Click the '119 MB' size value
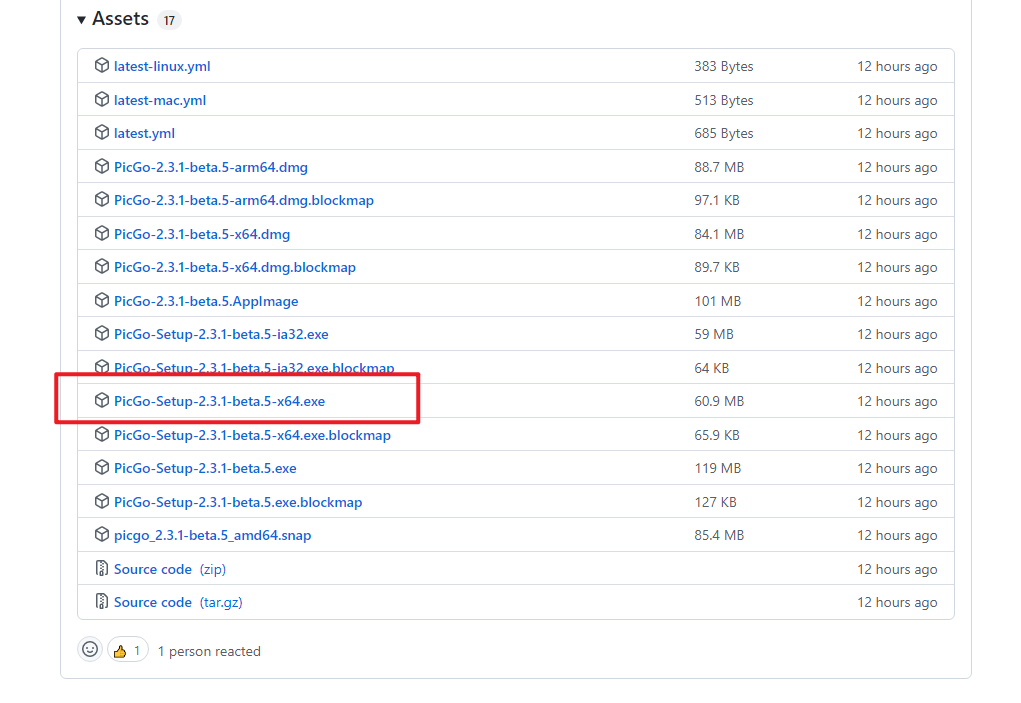Screen dimensions: 1021x703 (718, 469)
